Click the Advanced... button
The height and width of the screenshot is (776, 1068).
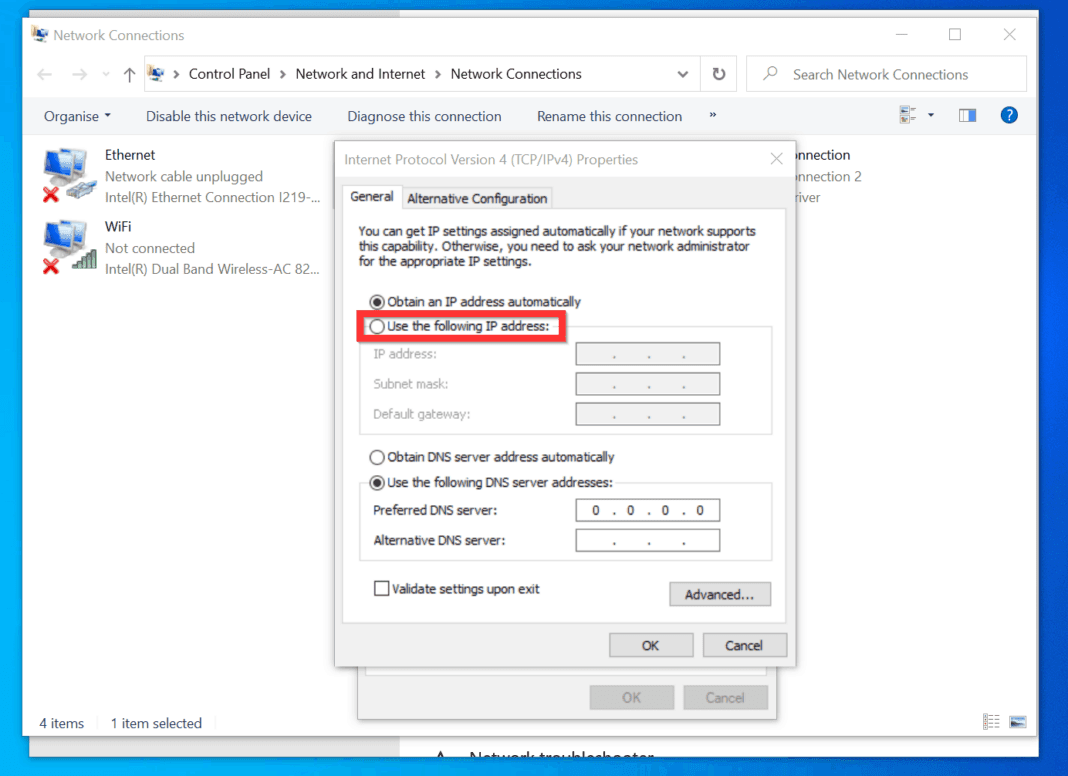click(720, 594)
